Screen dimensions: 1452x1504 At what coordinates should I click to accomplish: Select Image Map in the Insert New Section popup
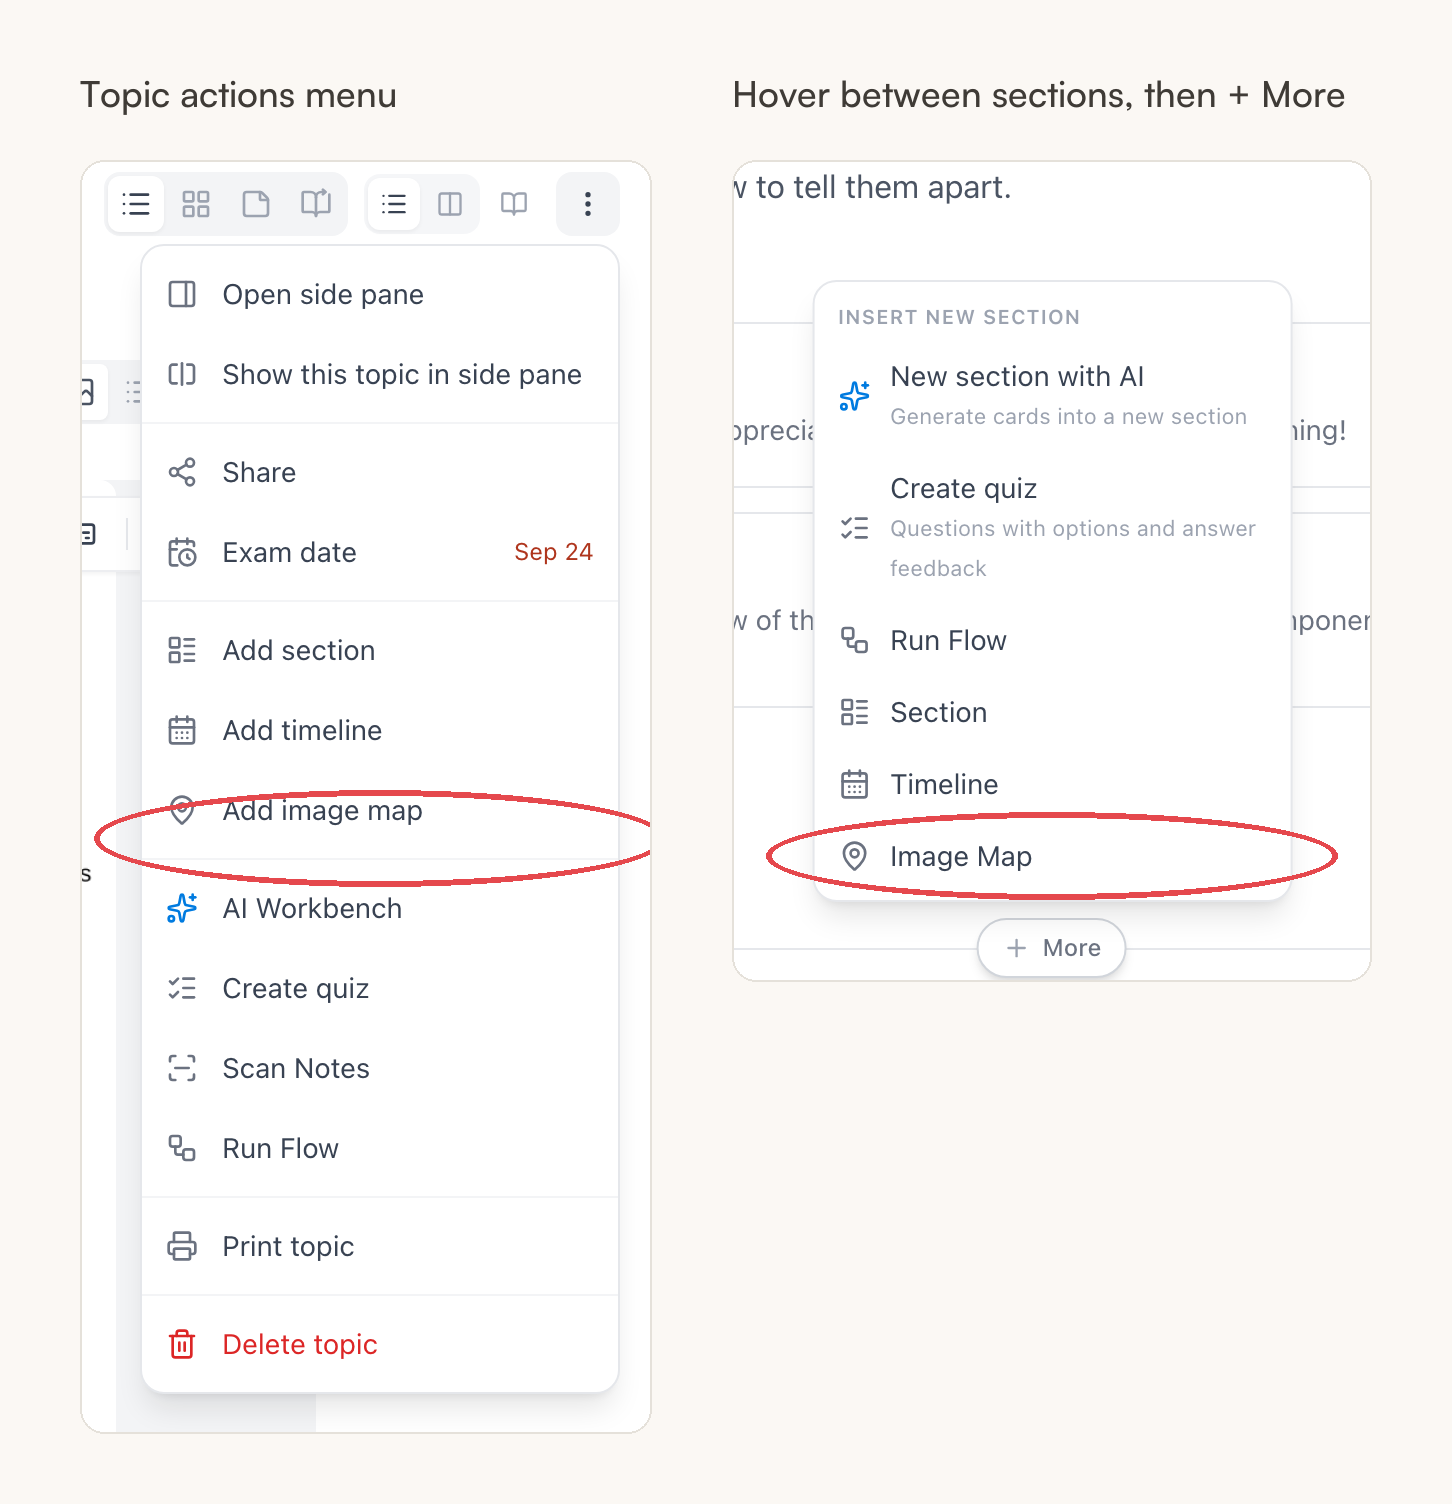[x=1052, y=856]
